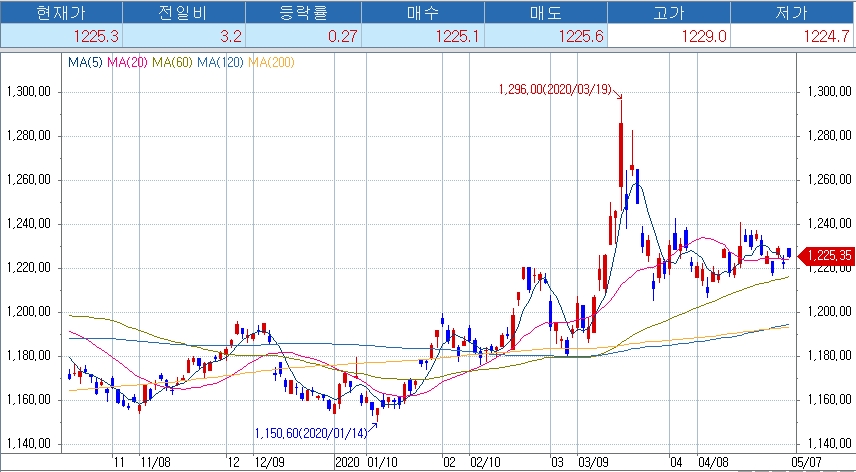Click the 1,150.60 (2020/01/14) low annotation
This screenshot has width=856, height=472.
click(313, 431)
